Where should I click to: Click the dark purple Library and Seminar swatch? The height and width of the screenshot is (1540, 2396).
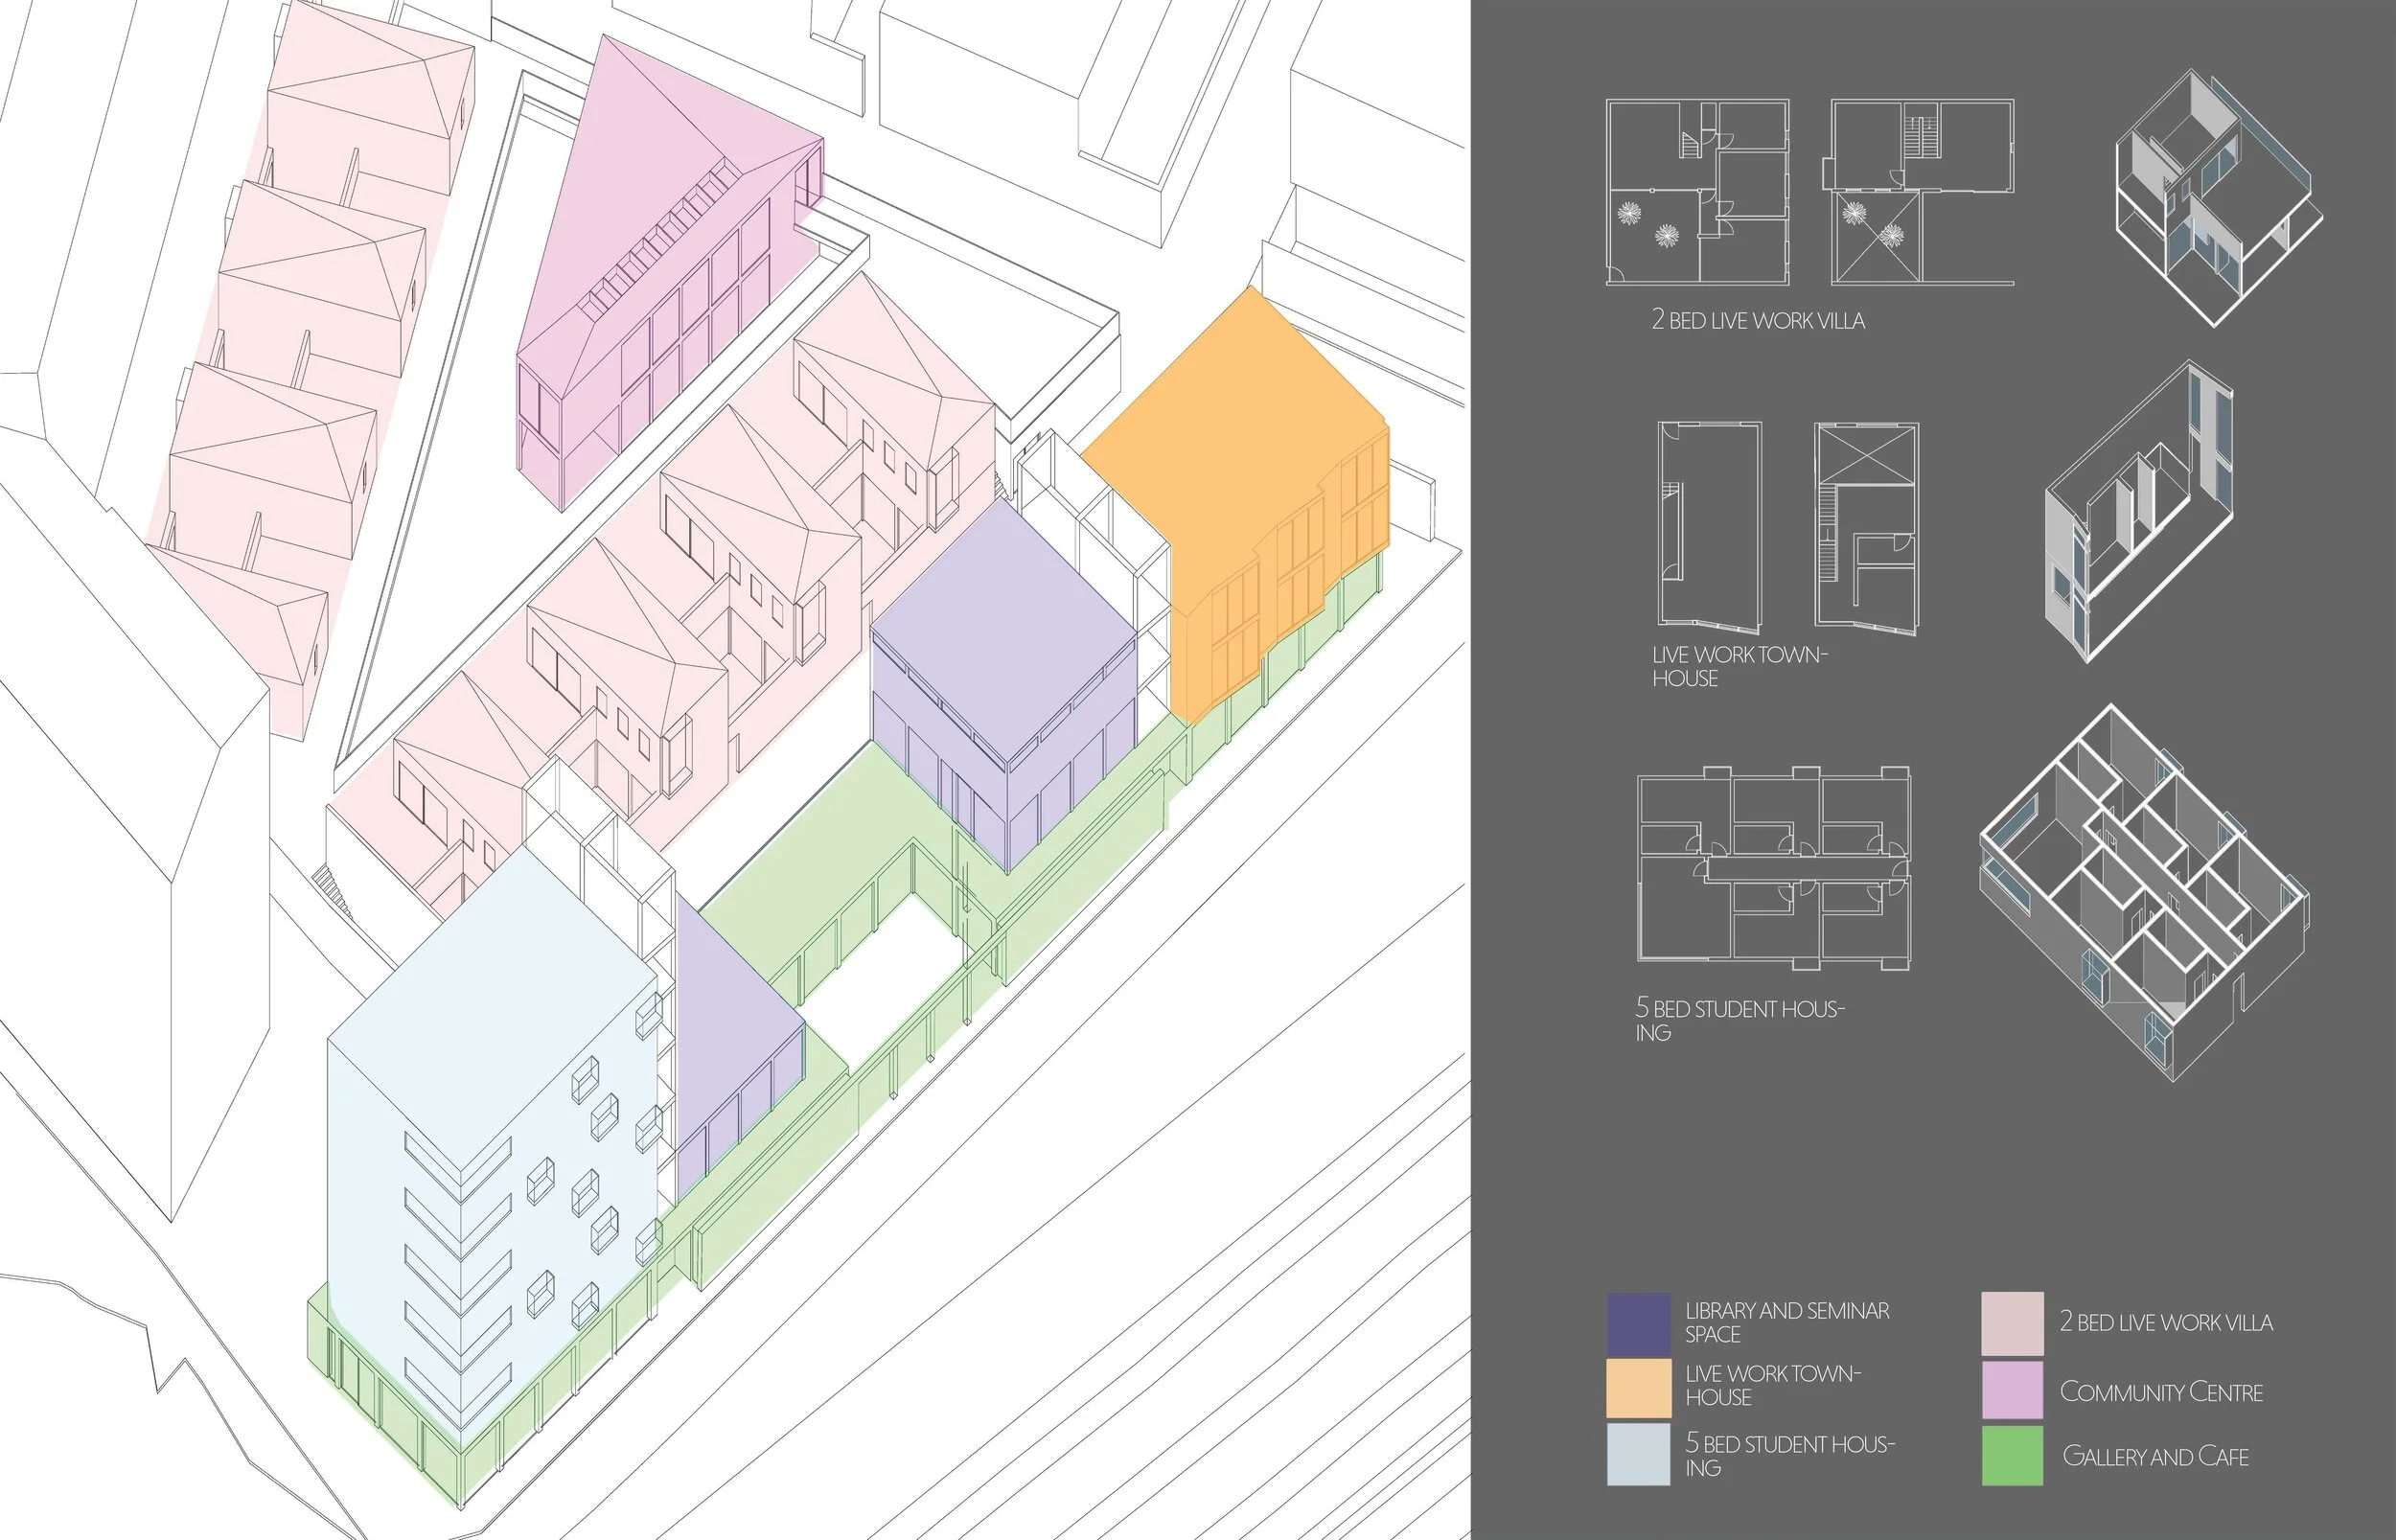pos(1638,1324)
